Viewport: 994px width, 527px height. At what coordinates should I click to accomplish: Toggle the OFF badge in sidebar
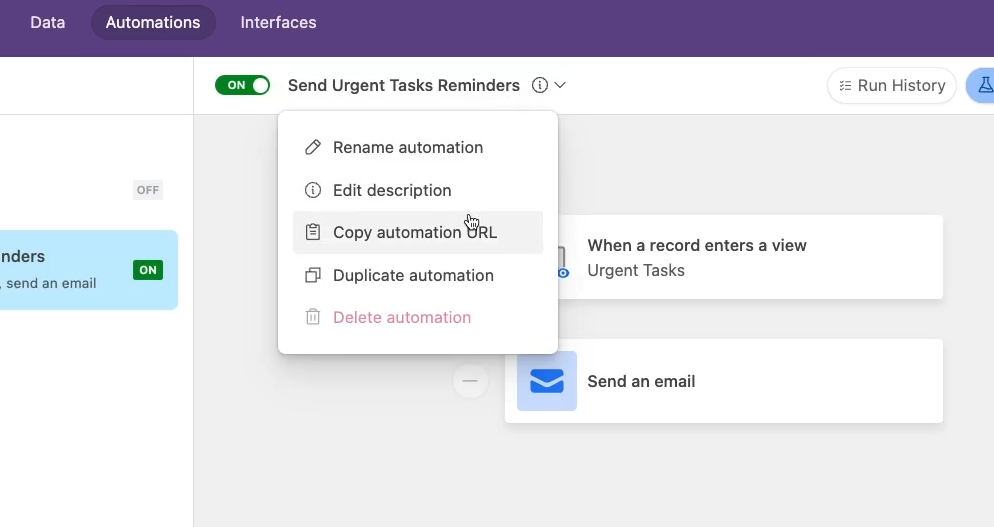point(148,190)
